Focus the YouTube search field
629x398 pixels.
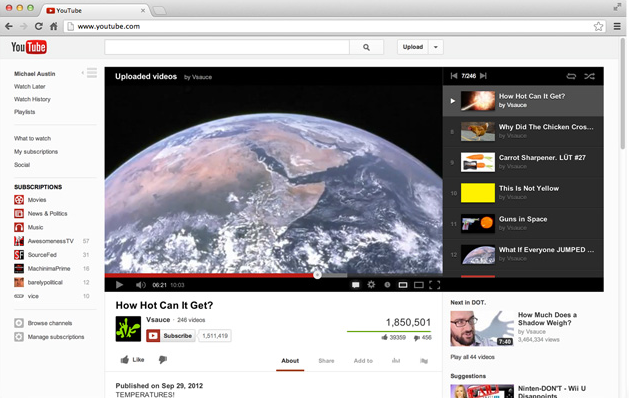227,47
